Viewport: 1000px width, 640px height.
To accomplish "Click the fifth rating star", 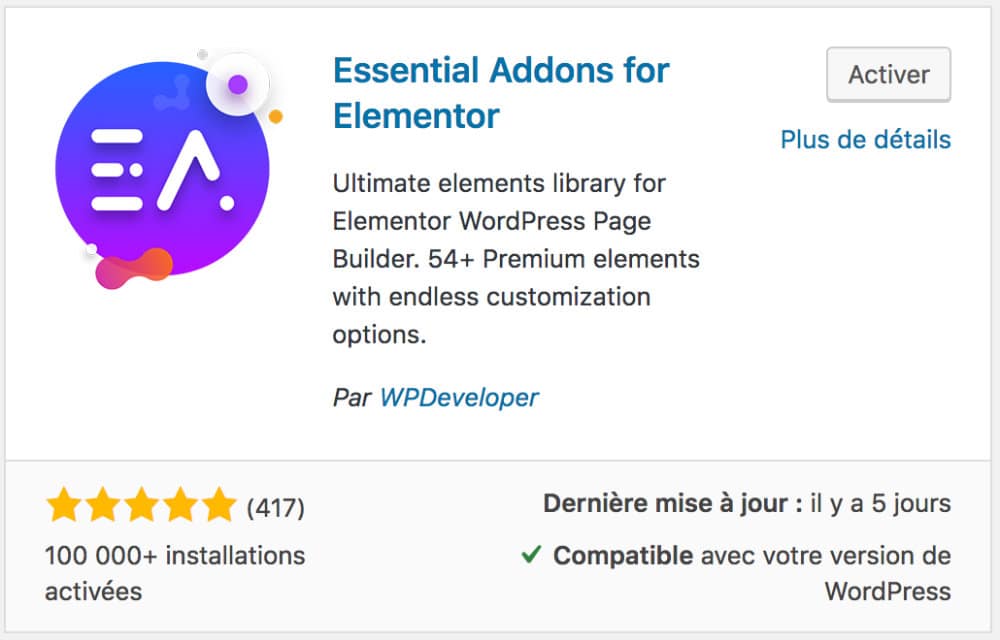I will (220, 506).
